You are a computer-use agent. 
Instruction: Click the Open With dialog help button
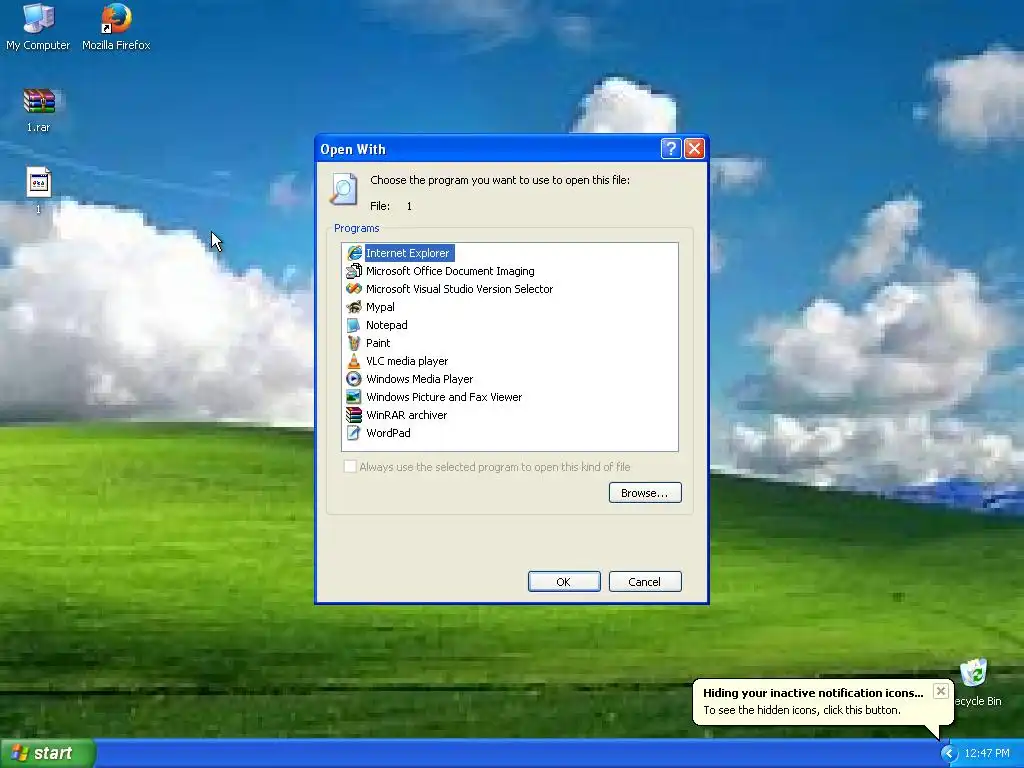pyautogui.click(x=671, y=149)
